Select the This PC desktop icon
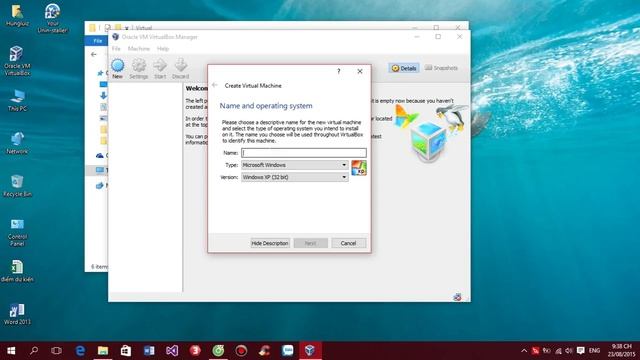This screenshot has height=360, width=640. pos(17,100)
